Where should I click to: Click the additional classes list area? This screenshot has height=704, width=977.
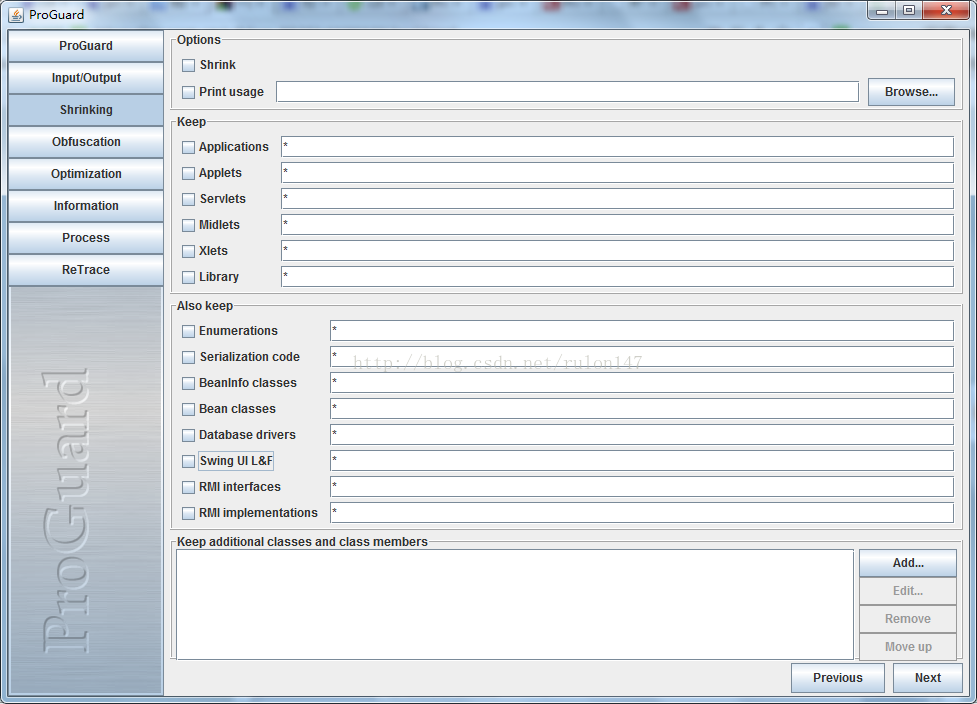[x=515, y=604]
